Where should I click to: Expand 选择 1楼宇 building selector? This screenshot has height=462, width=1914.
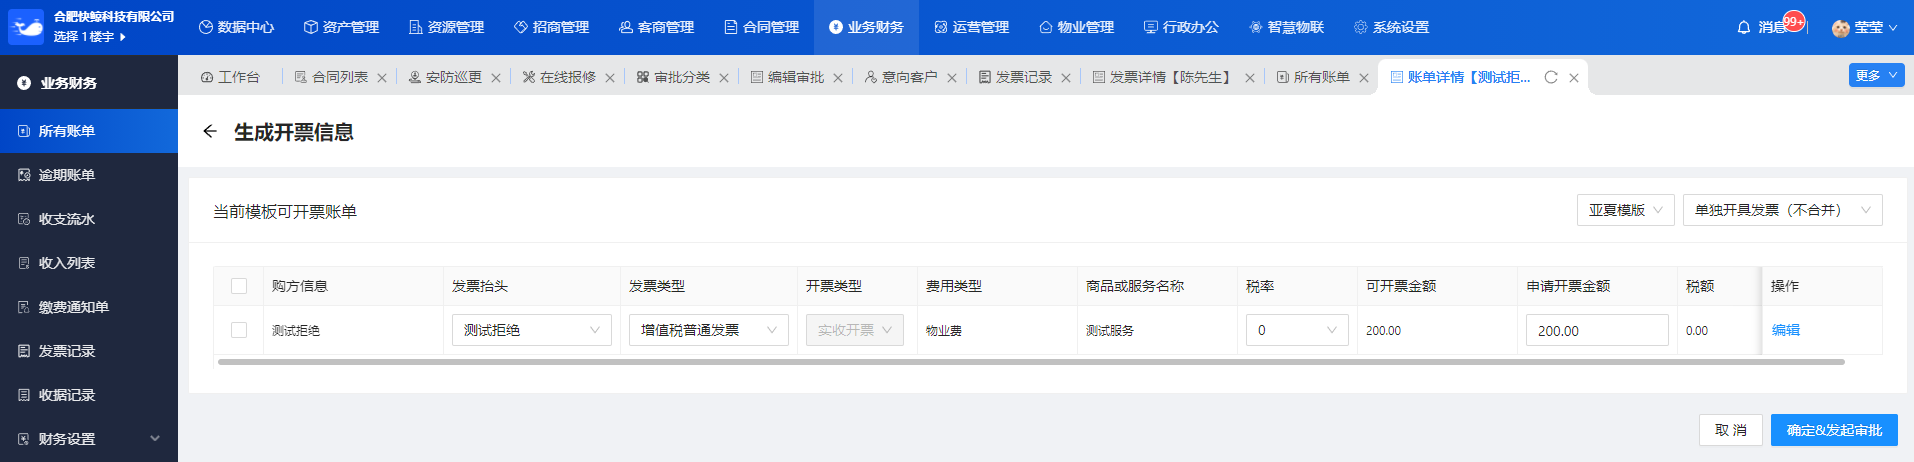pyautogui.click(x=90, y=36)
